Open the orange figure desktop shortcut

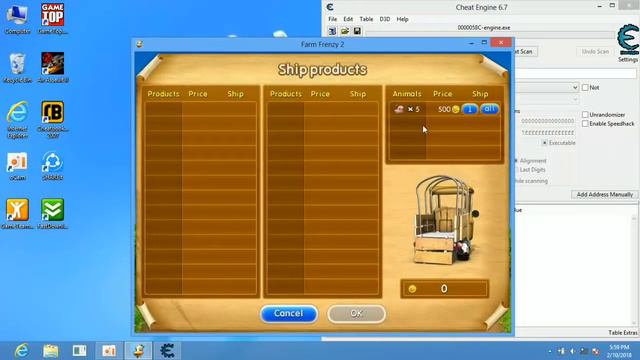(x=17, y=214)
